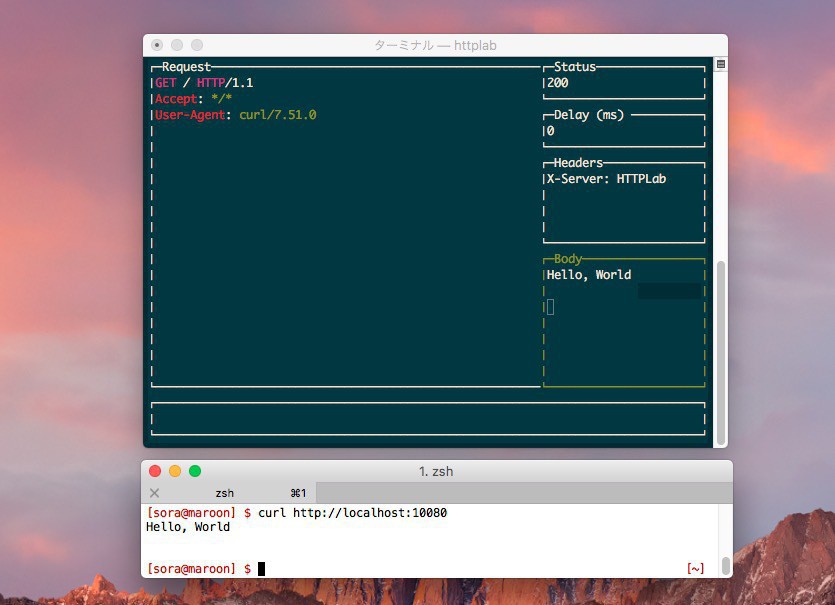
Task: Click the close button of the httplab window
Action: tap(157, 45)
